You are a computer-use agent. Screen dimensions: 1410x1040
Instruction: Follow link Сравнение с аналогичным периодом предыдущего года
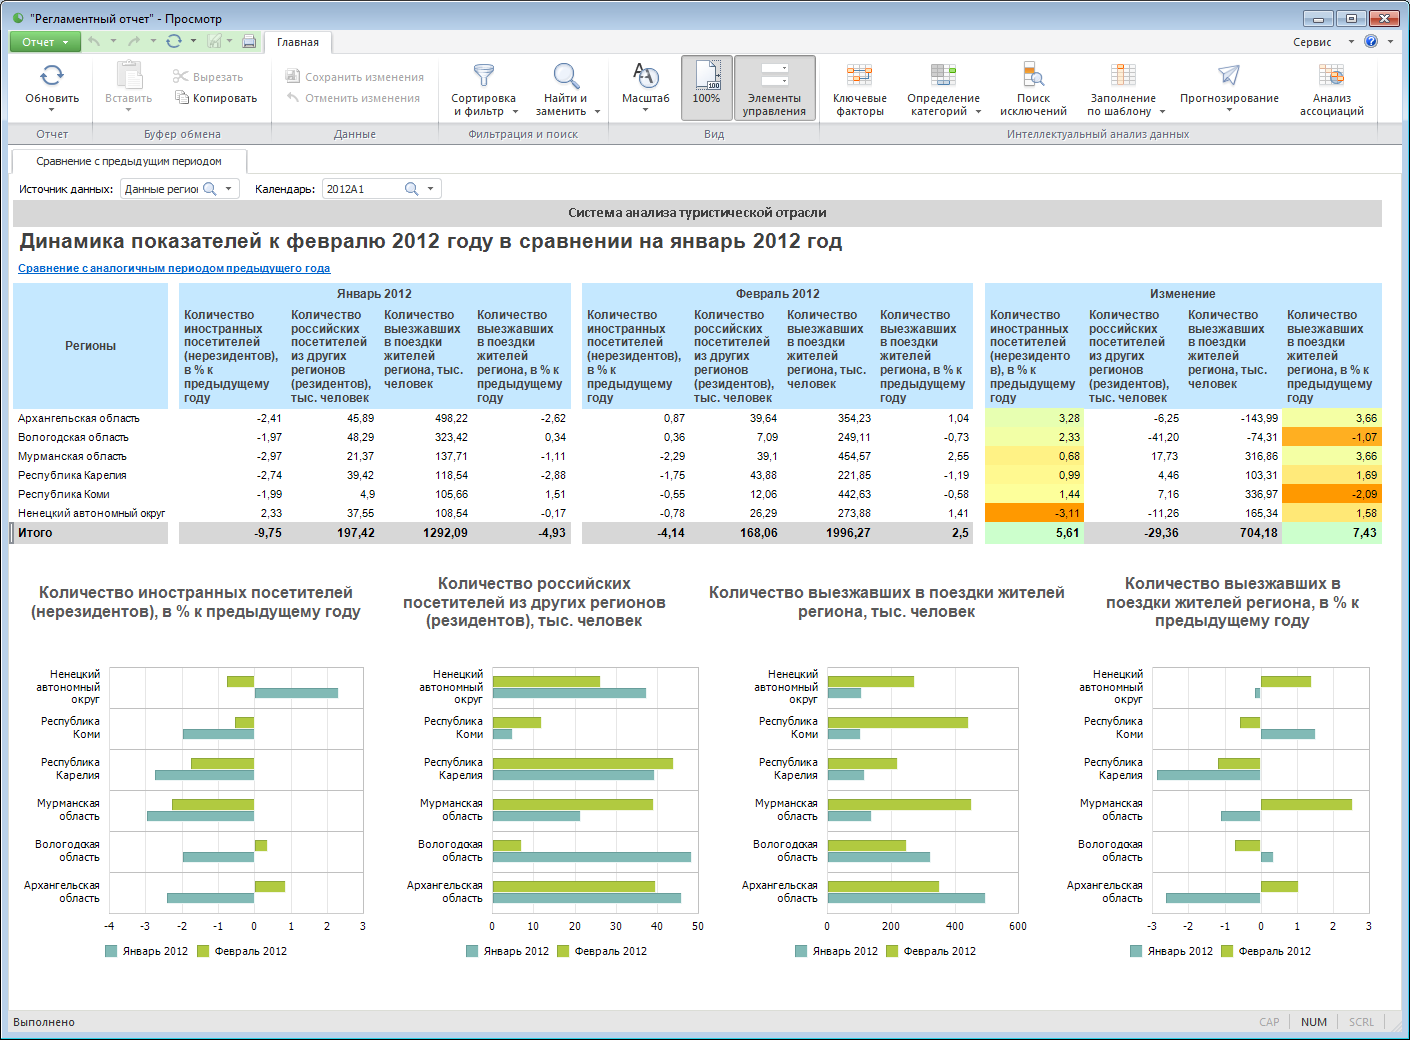click(x=174, y=268)
